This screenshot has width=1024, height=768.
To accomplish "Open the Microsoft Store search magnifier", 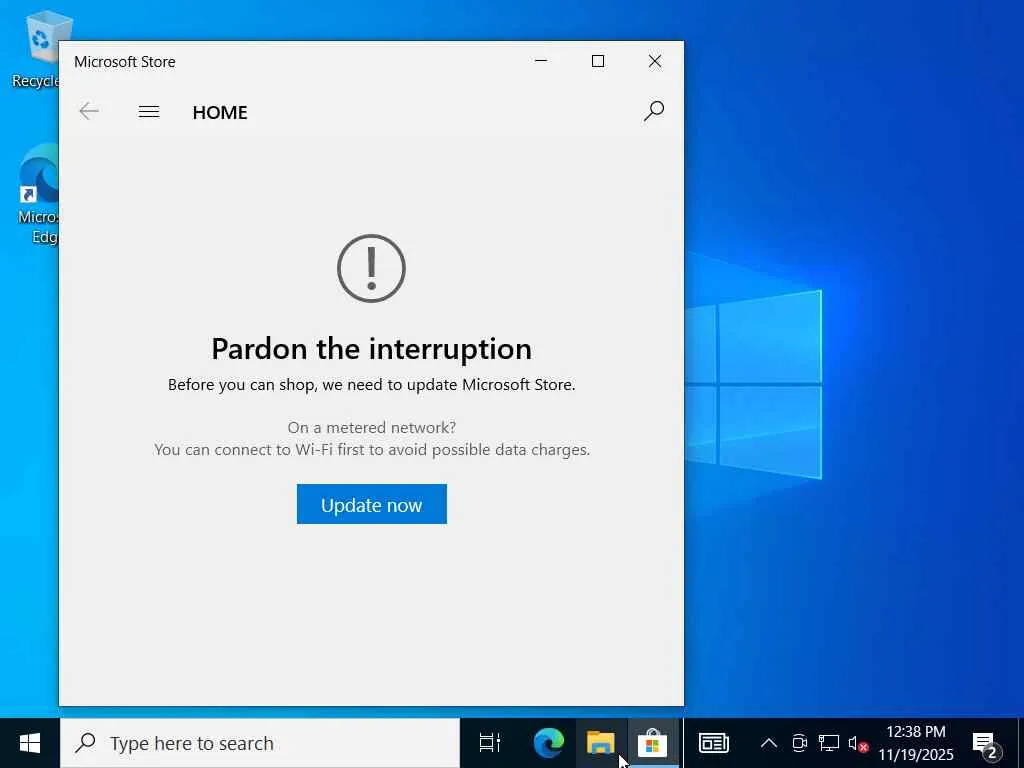I will [653, 111].
